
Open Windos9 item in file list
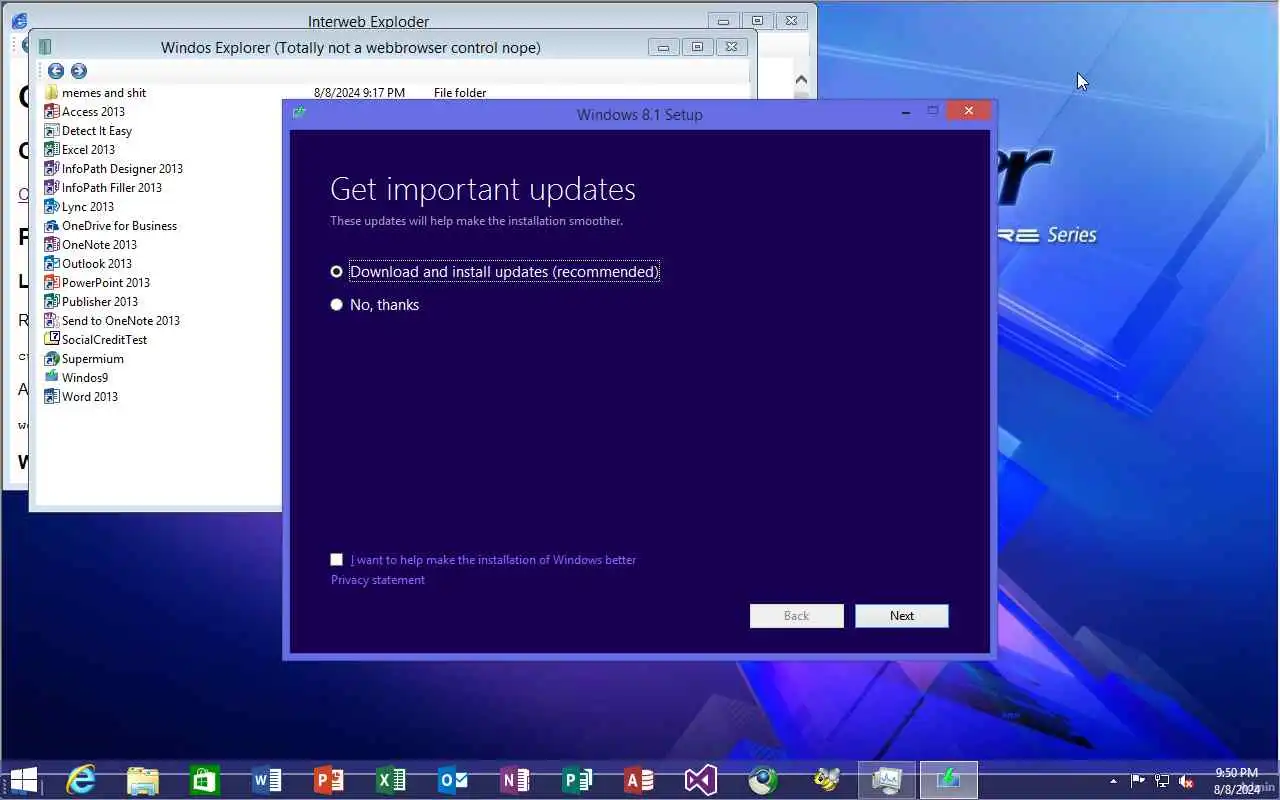(76, 378)
